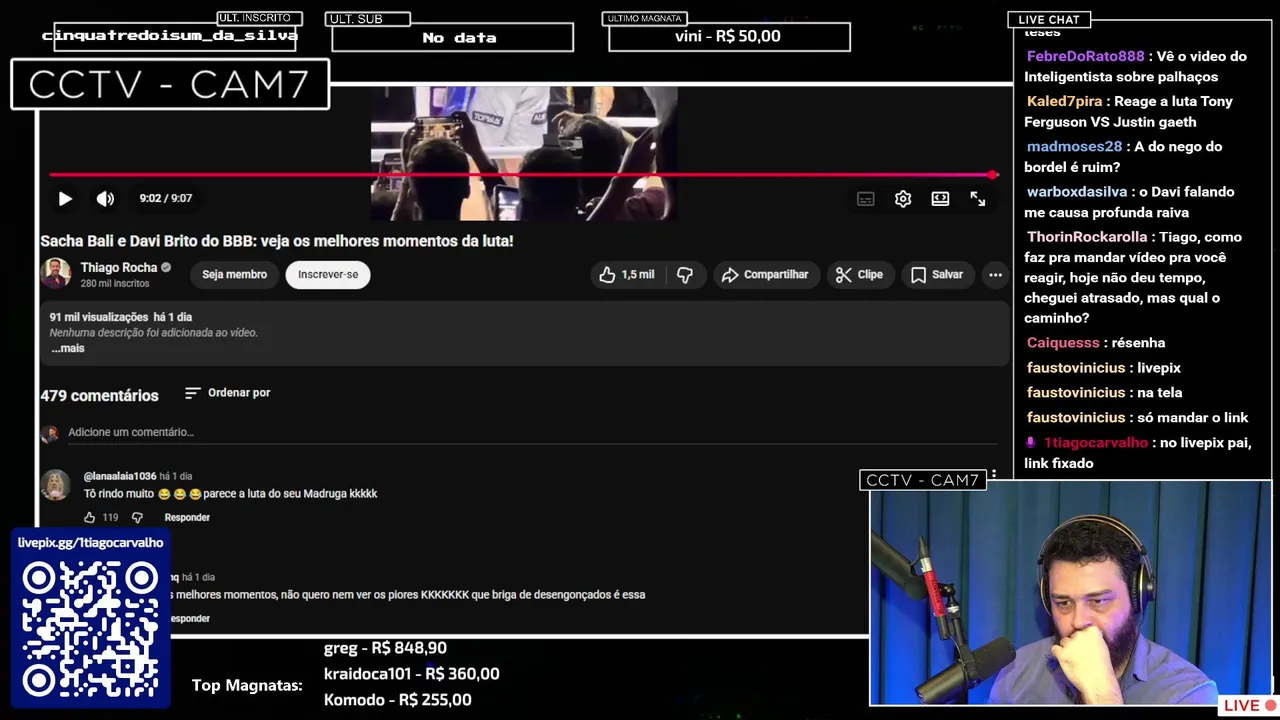Expand the video description with ...mais
Screen dimensions: 1280x720
pos(68,348)
